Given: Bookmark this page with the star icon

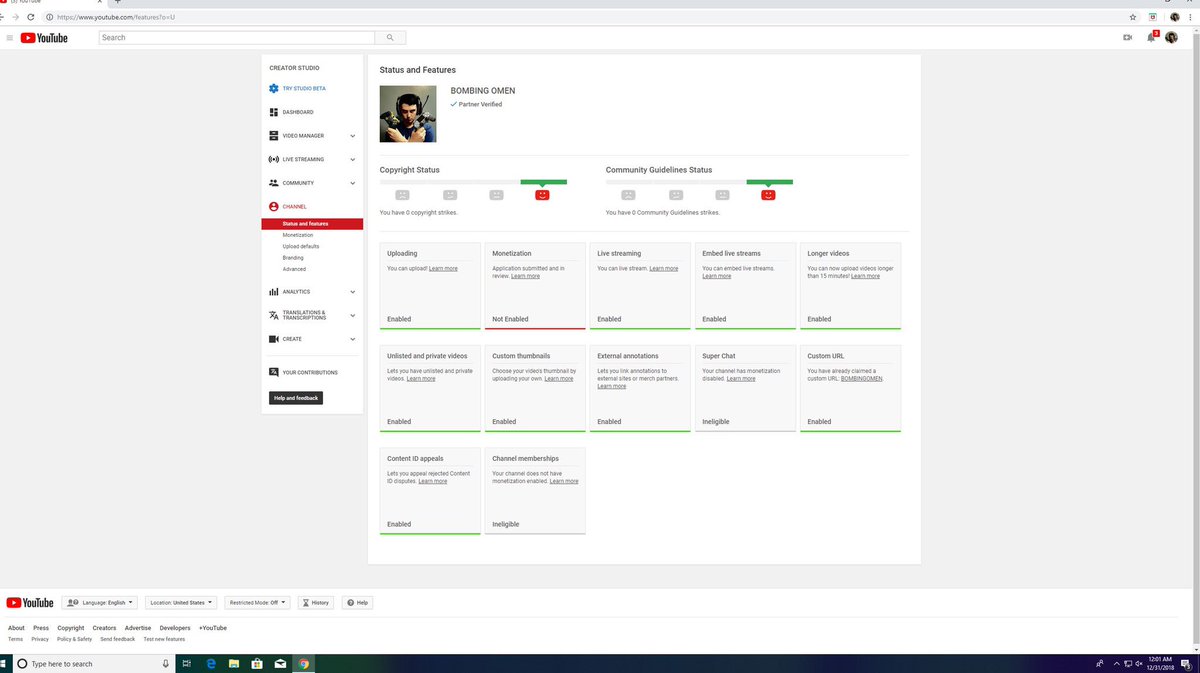Looking at the screenshot, I should point(1133,17).
